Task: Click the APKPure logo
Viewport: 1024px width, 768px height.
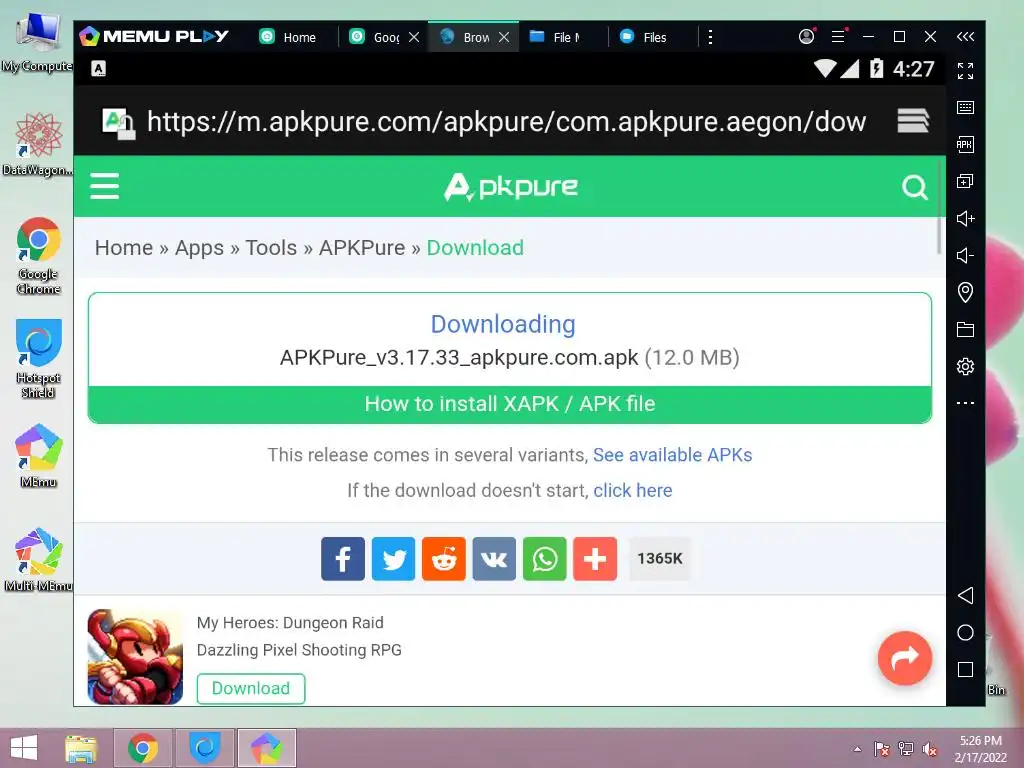Action: click(x=511, y=187)
